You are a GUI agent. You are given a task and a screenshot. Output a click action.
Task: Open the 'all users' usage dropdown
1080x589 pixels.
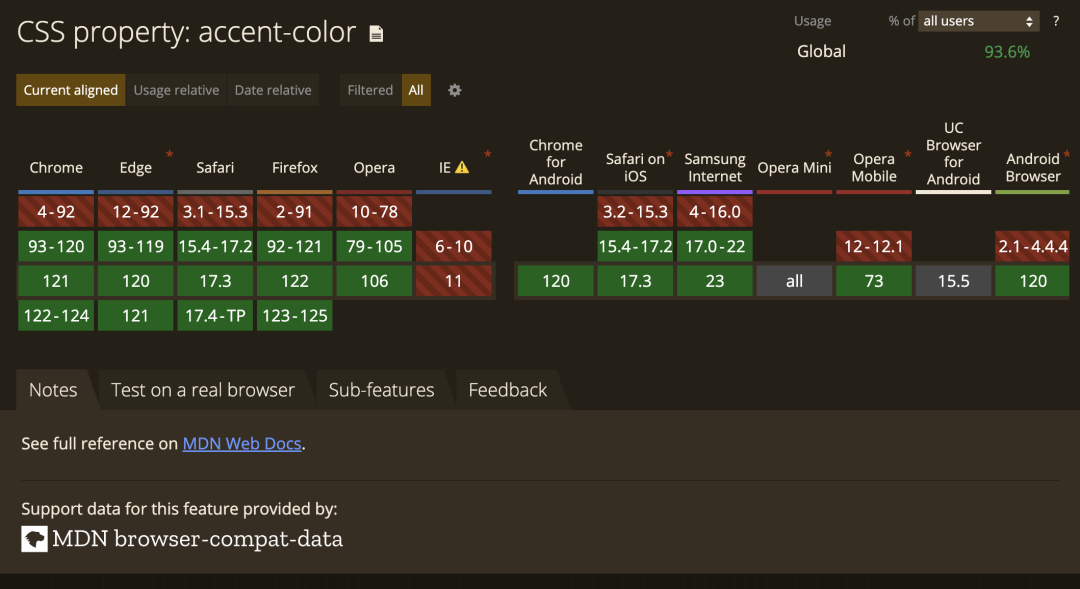(979, 21)
